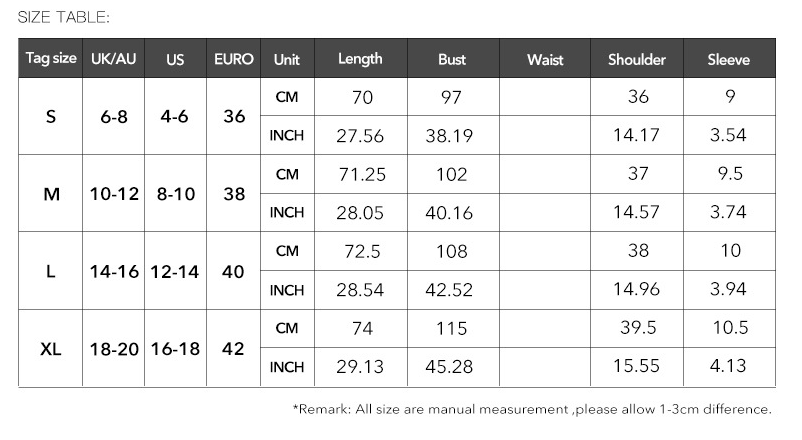The width and height of the screenshot is (802, 440).
Task: Select the 42.52 bust inch value
Action: [x=452, y=290]
